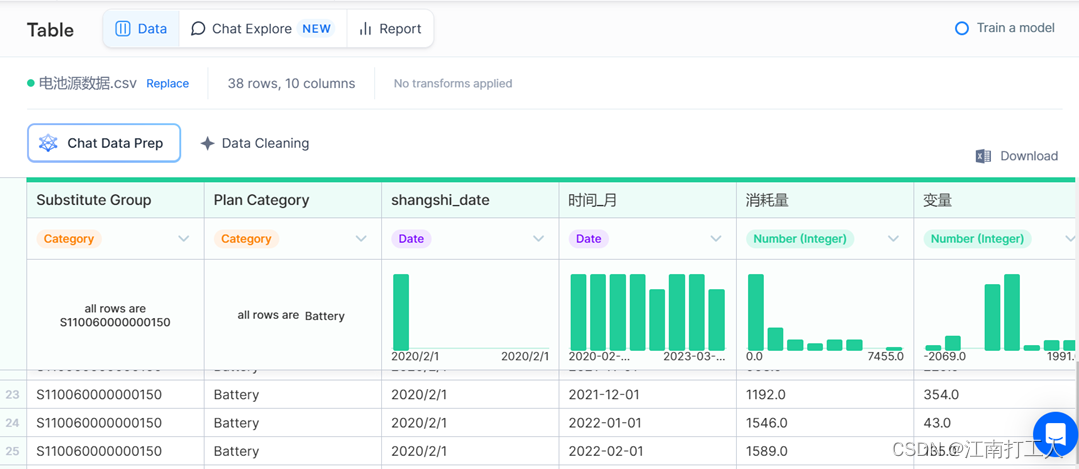Image resolution: width=1079 pixels, height=469 pixels.
Task: Click the chat bubble icon in Chat Explore
Action: 198,29
